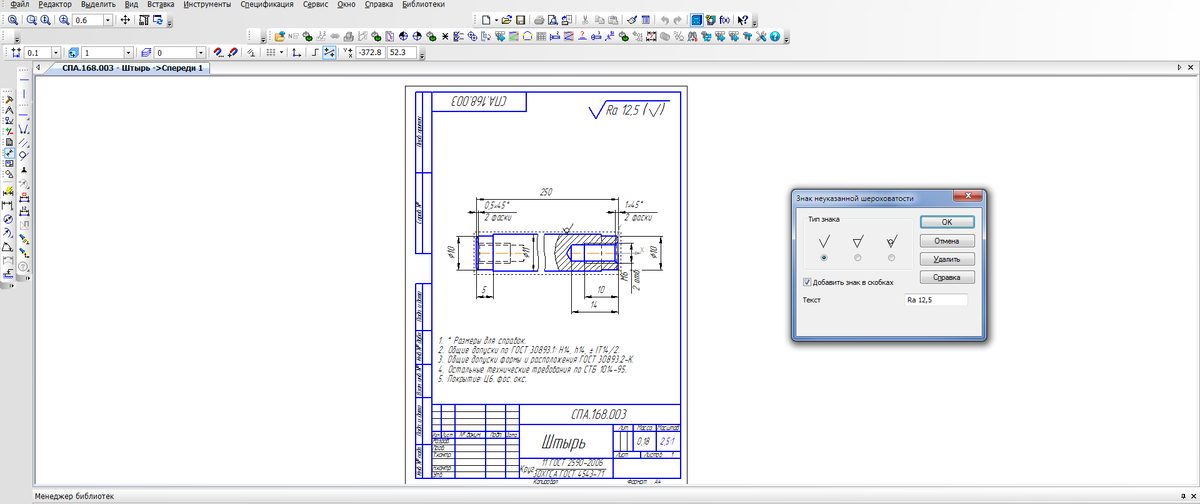Open the Выделить menu
The width and height of the screenshot is (1200, 504).
(x=98, y=5)
